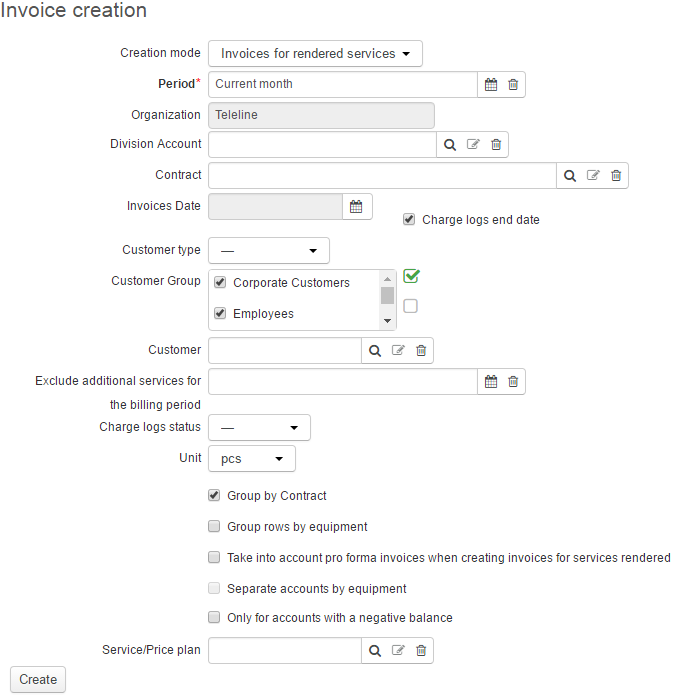Open the Creation mode dropdown
This screenshot has height=695, width=675.
(315, 54)
